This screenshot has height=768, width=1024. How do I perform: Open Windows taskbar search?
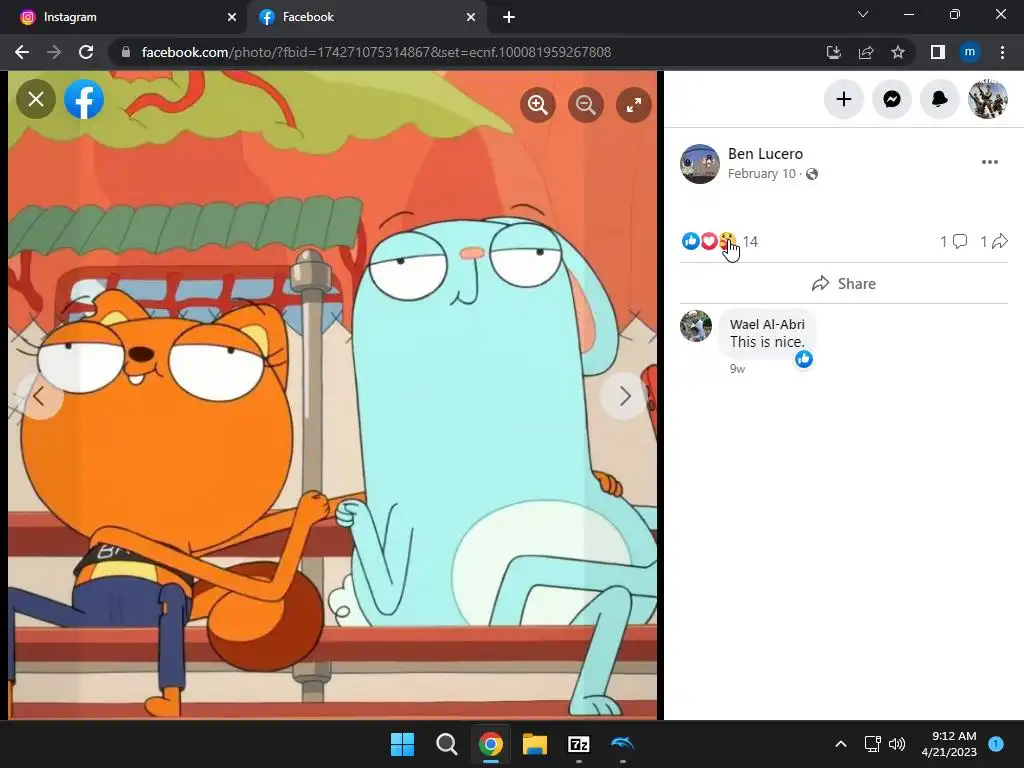(x=447, y=744)
